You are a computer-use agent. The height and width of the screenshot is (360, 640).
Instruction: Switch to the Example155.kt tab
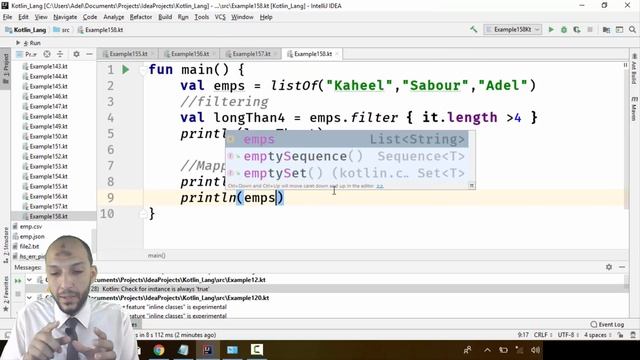tap(128, 54)
